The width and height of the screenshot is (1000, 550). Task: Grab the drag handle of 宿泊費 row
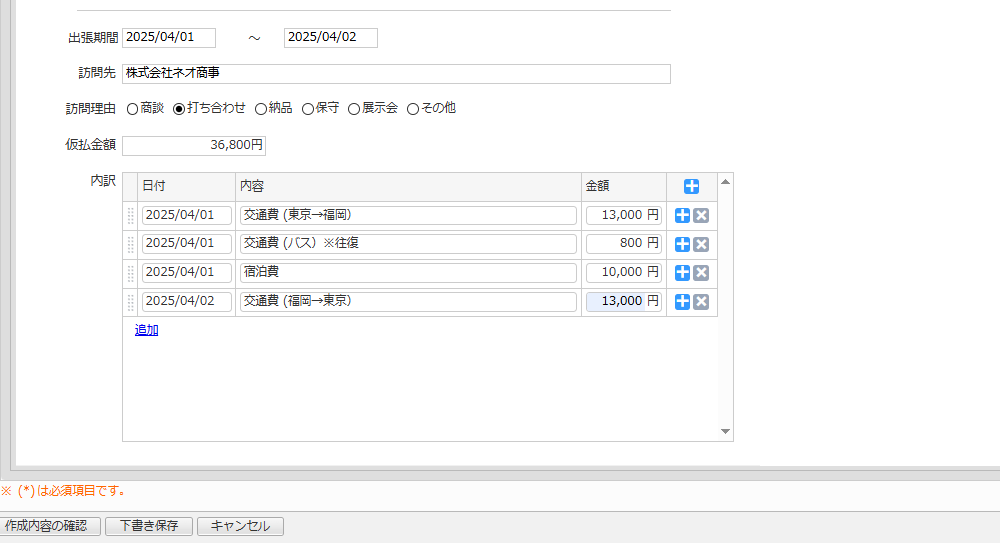pyautogui.click(x=130, y=273)
